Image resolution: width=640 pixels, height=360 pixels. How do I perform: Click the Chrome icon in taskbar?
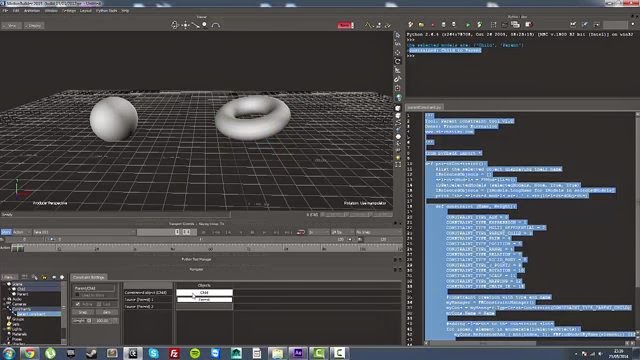[29, 353]
